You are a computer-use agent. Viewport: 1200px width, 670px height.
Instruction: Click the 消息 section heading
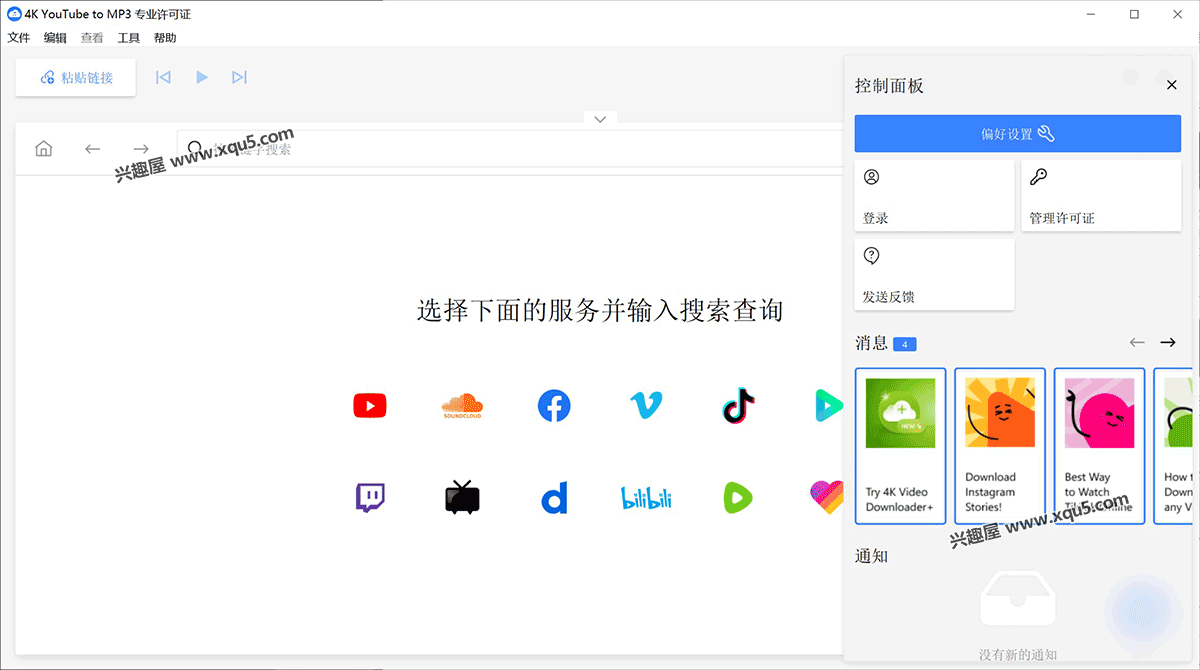click(x=871, y=343)
